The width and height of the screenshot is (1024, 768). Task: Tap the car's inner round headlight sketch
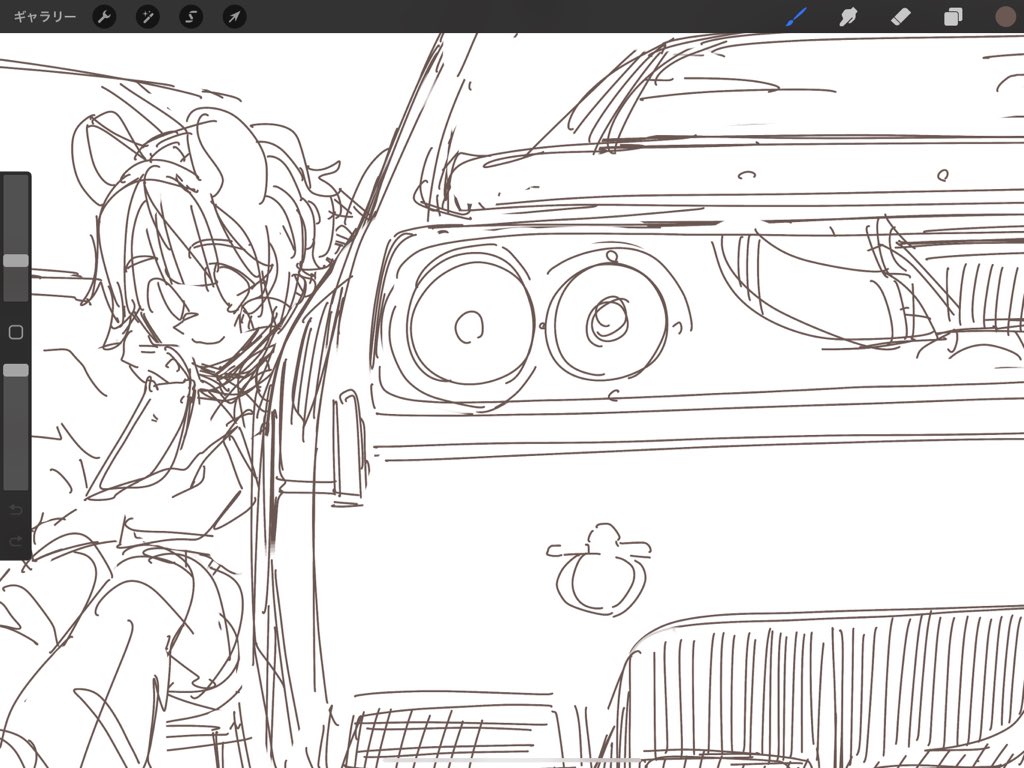click(607, 321)
